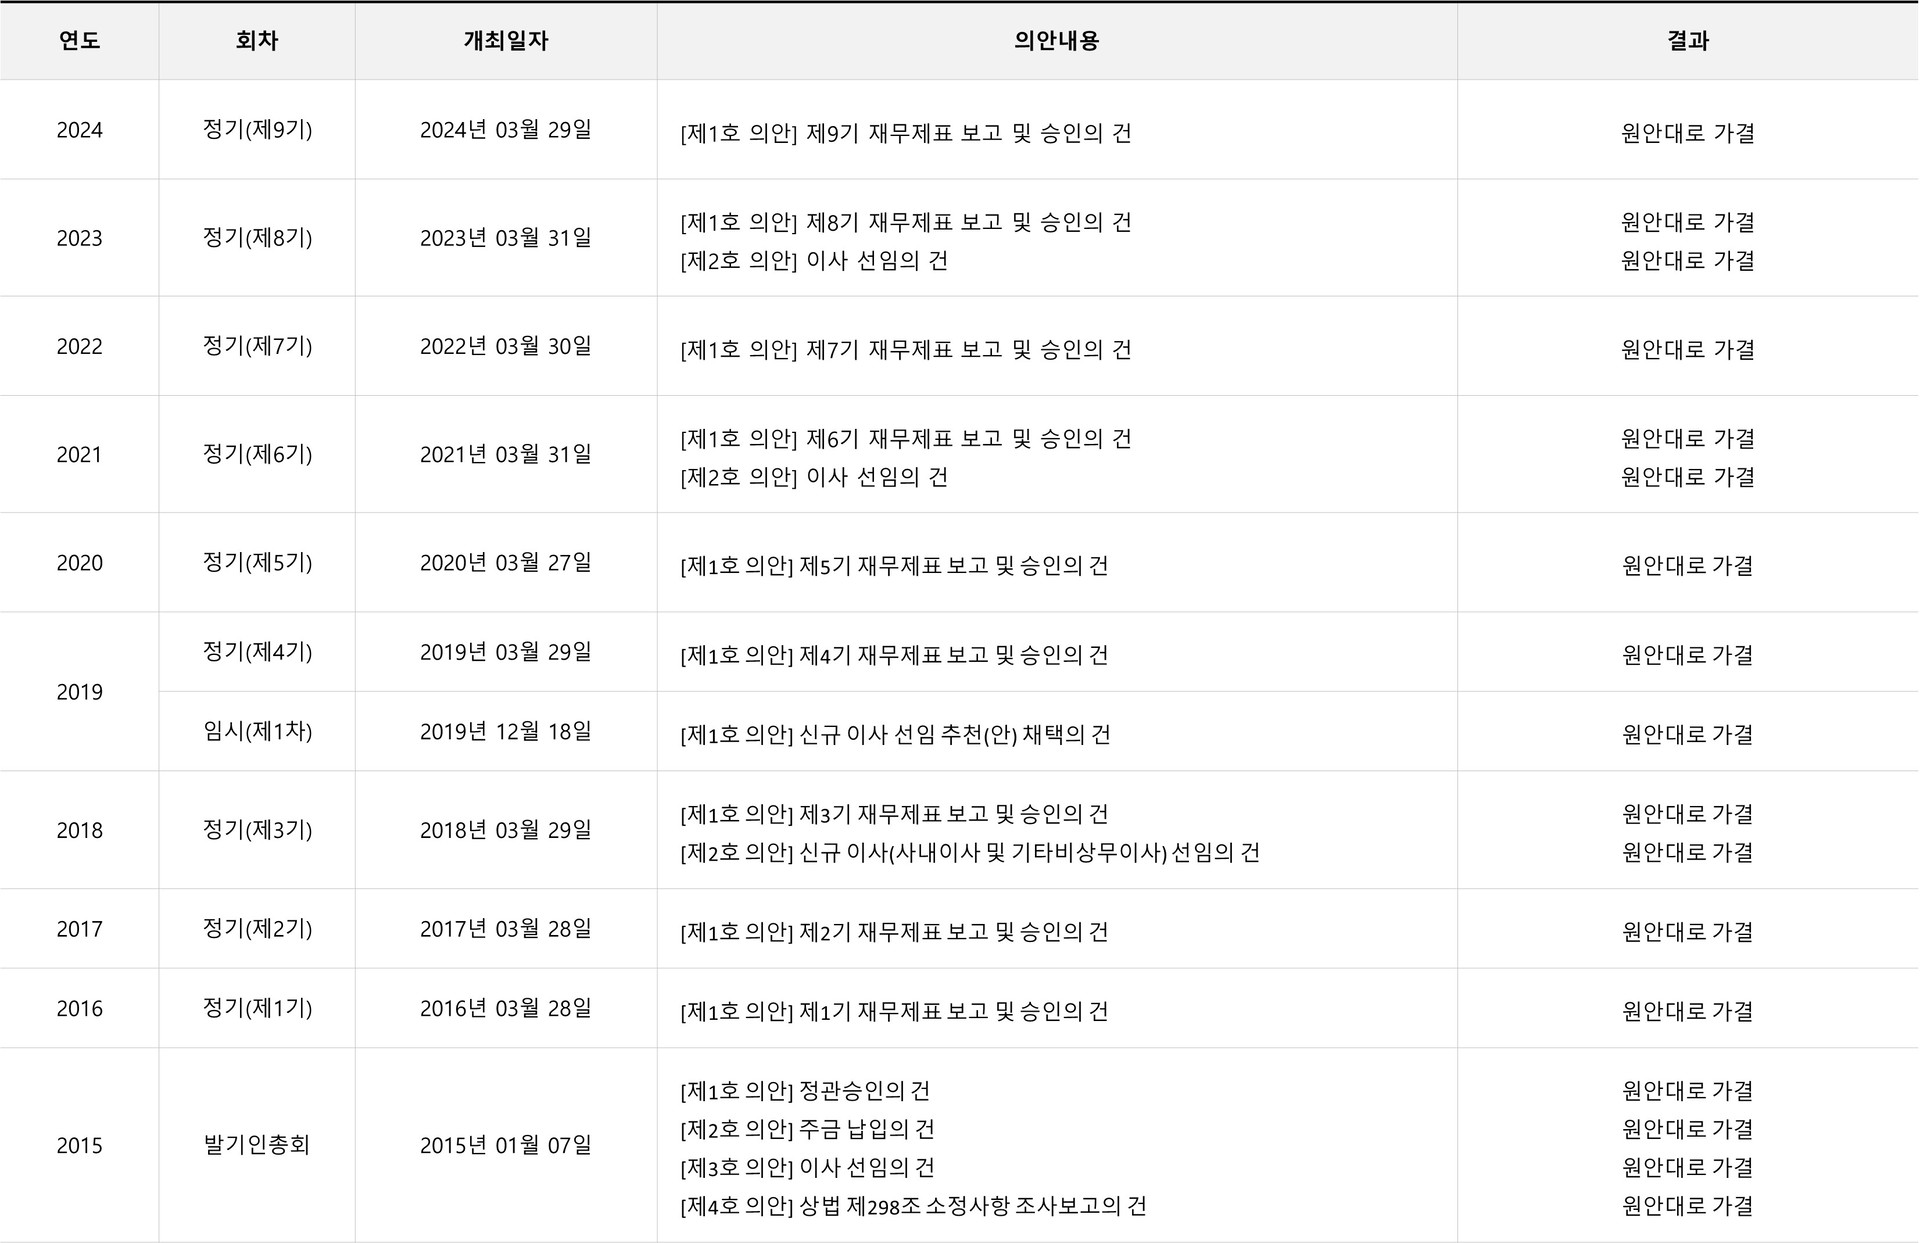Click the date 2023년 03월 31일
Viewport: 1920px width, 1243px height.
click(506, 238)
